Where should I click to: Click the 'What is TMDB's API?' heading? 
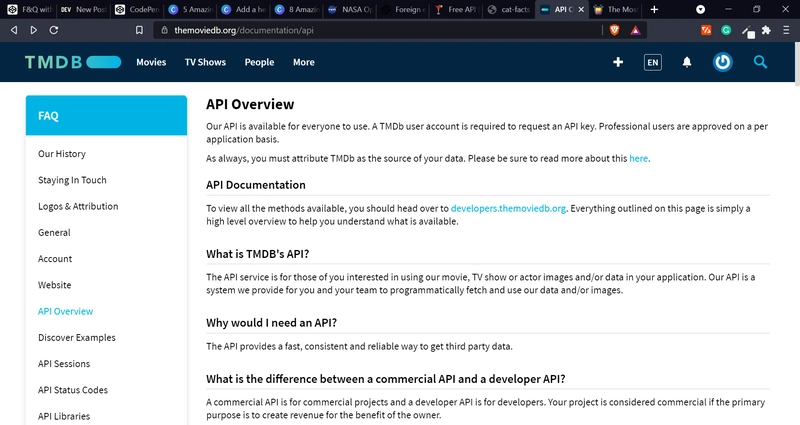[x=258, y=254]
